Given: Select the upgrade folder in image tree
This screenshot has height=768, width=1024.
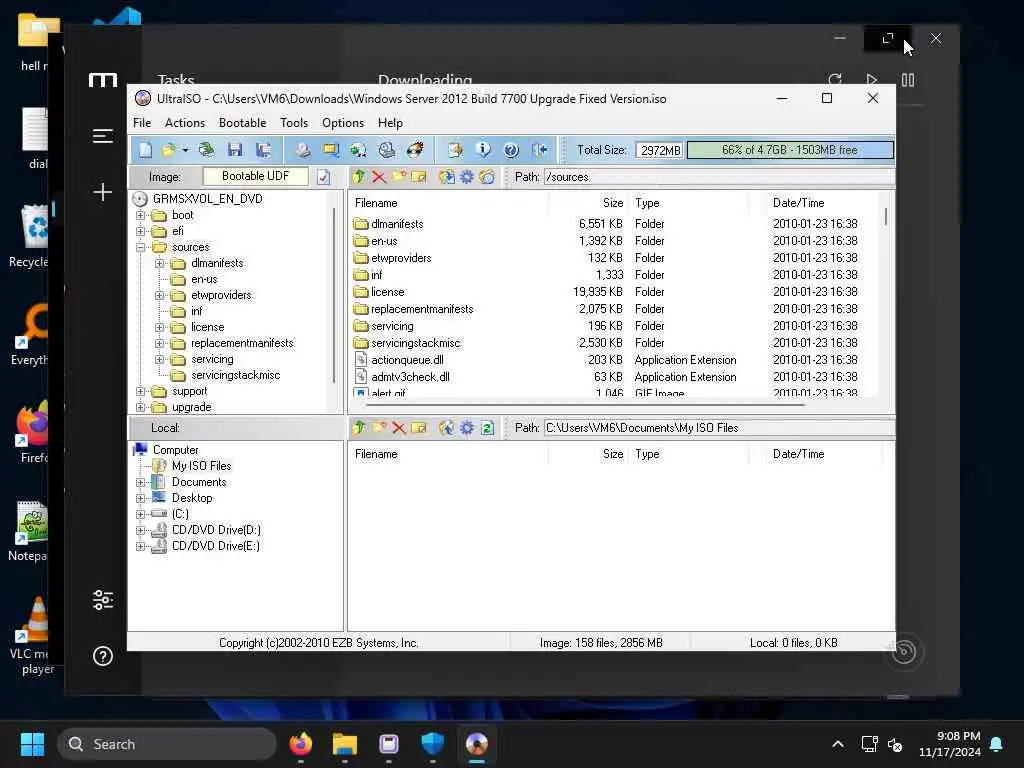Looking at the screenshot, I should click(x=191, y=408).
